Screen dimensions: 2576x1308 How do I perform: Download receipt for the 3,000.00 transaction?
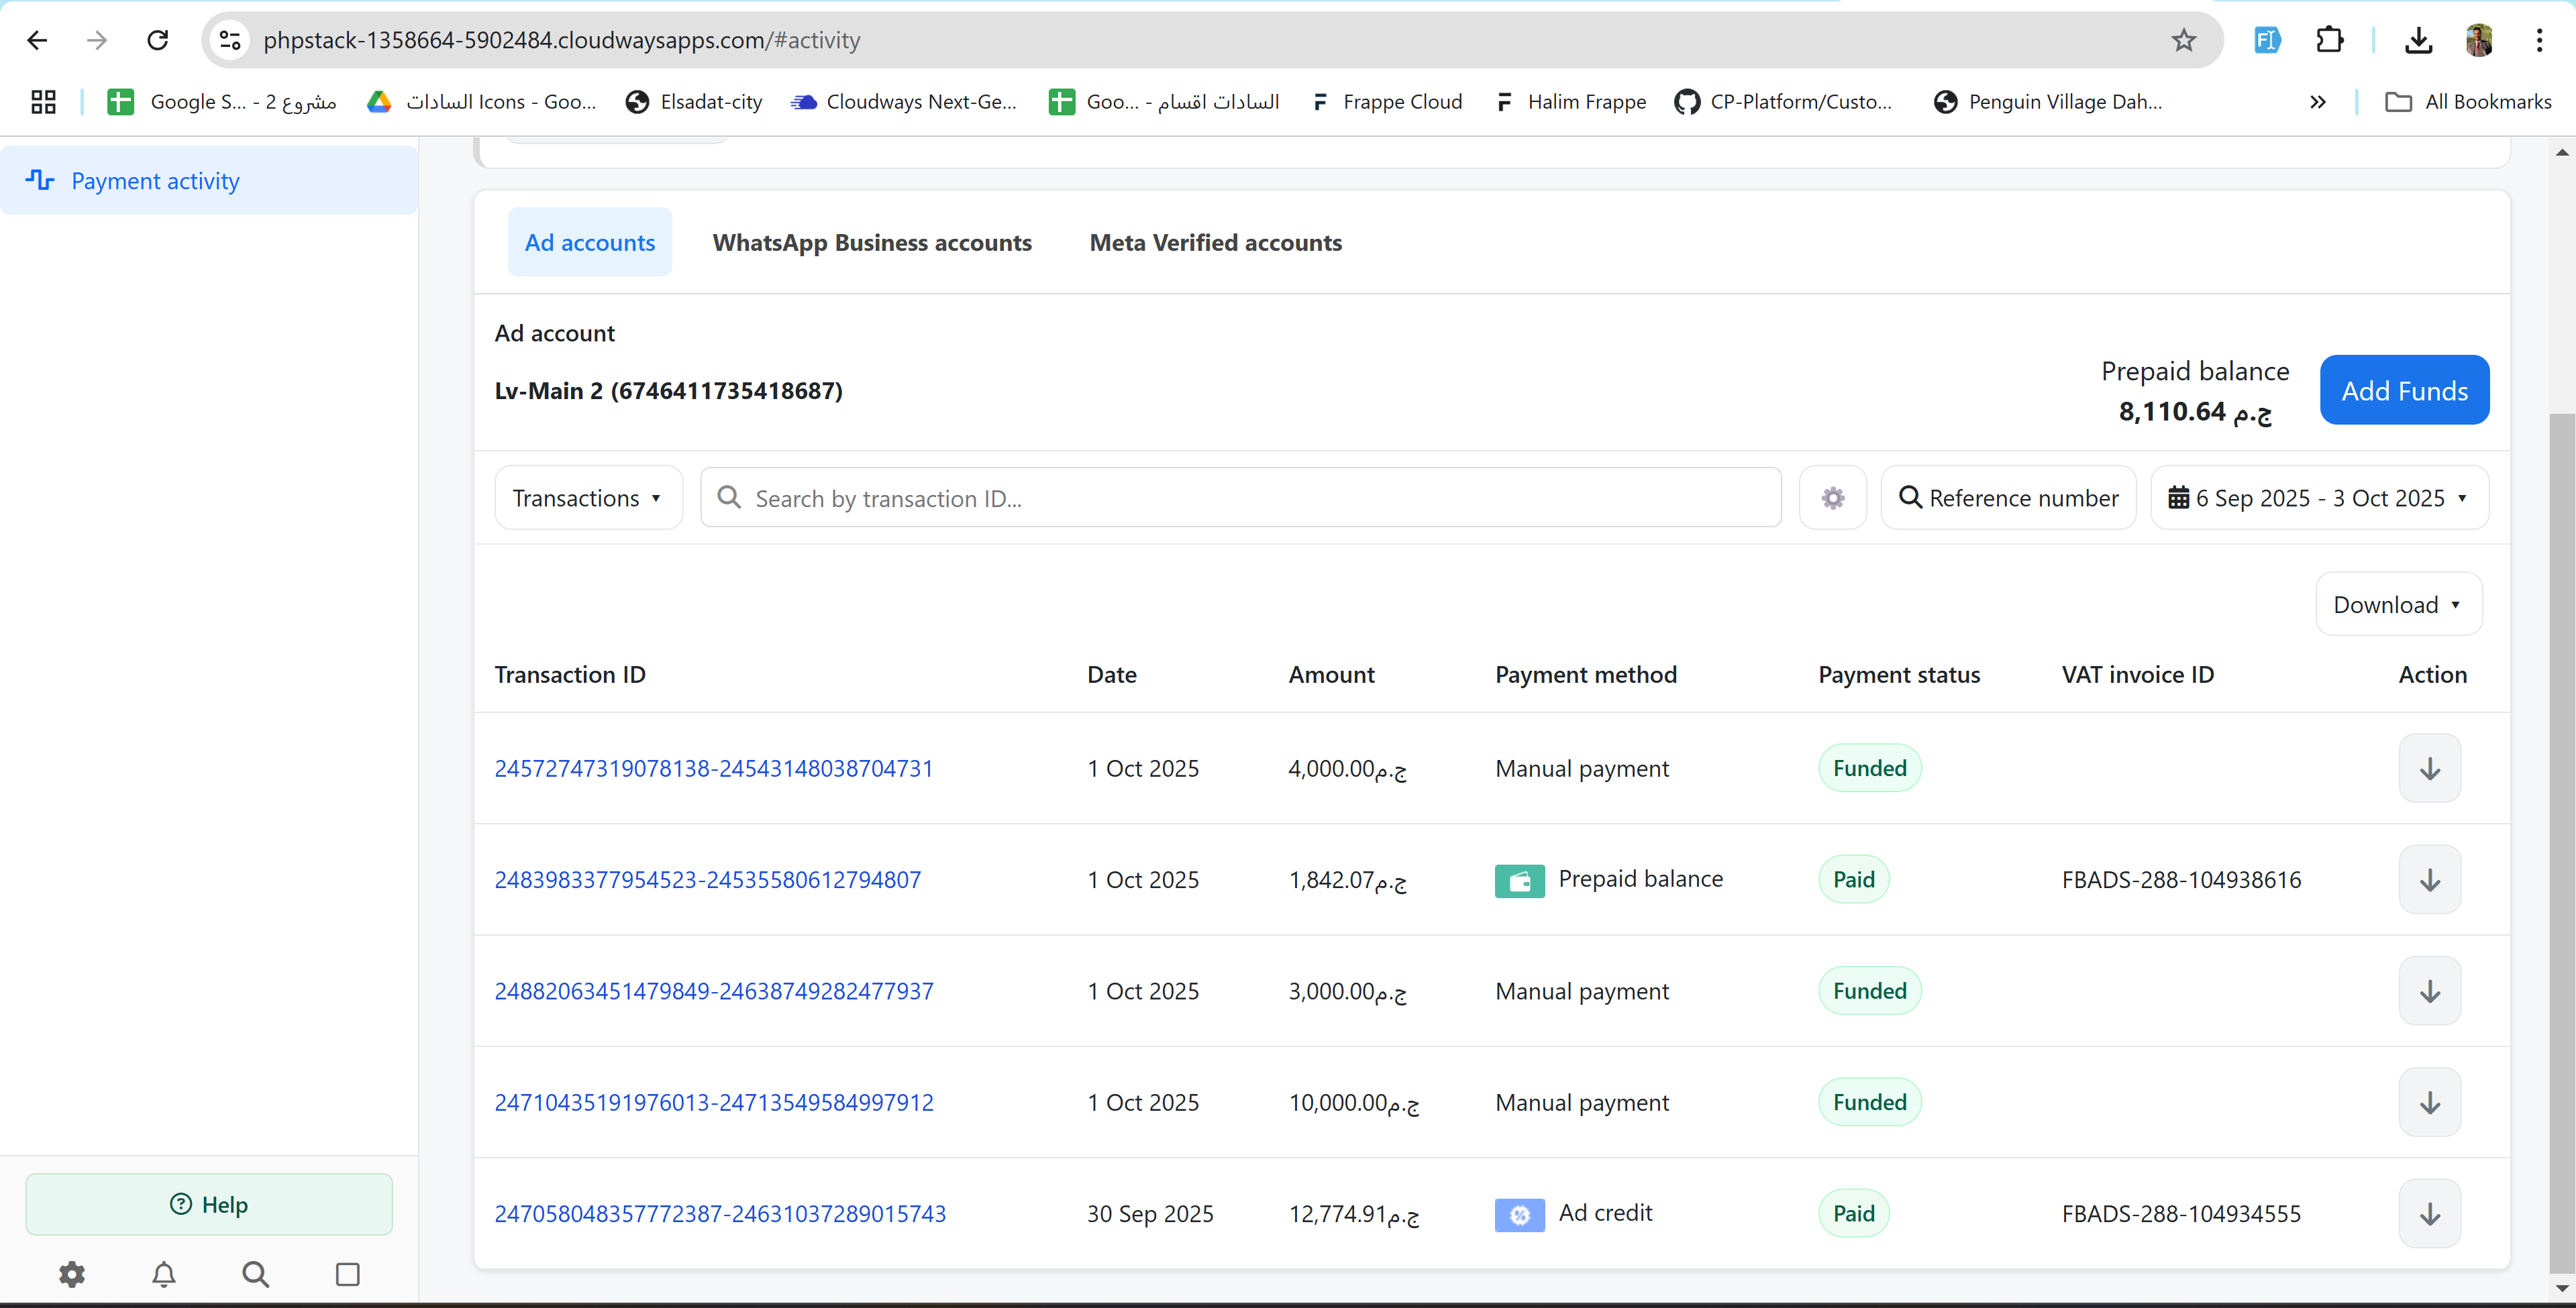click(x=2430, y=991)
